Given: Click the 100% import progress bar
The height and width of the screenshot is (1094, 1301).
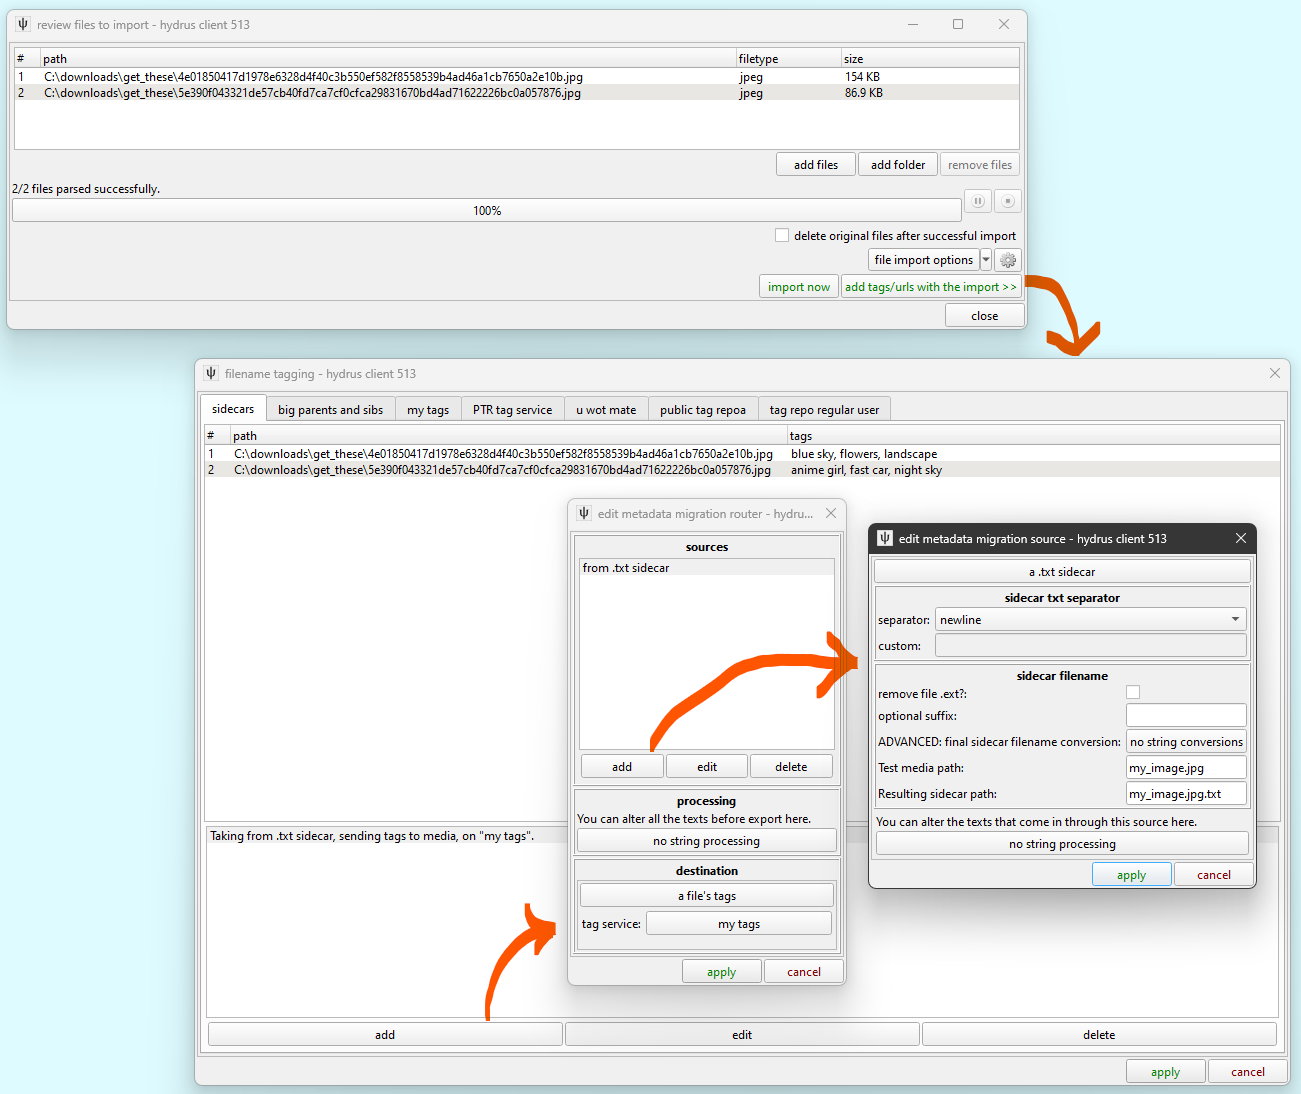Looking at the screenshot, I should (487, 211).
